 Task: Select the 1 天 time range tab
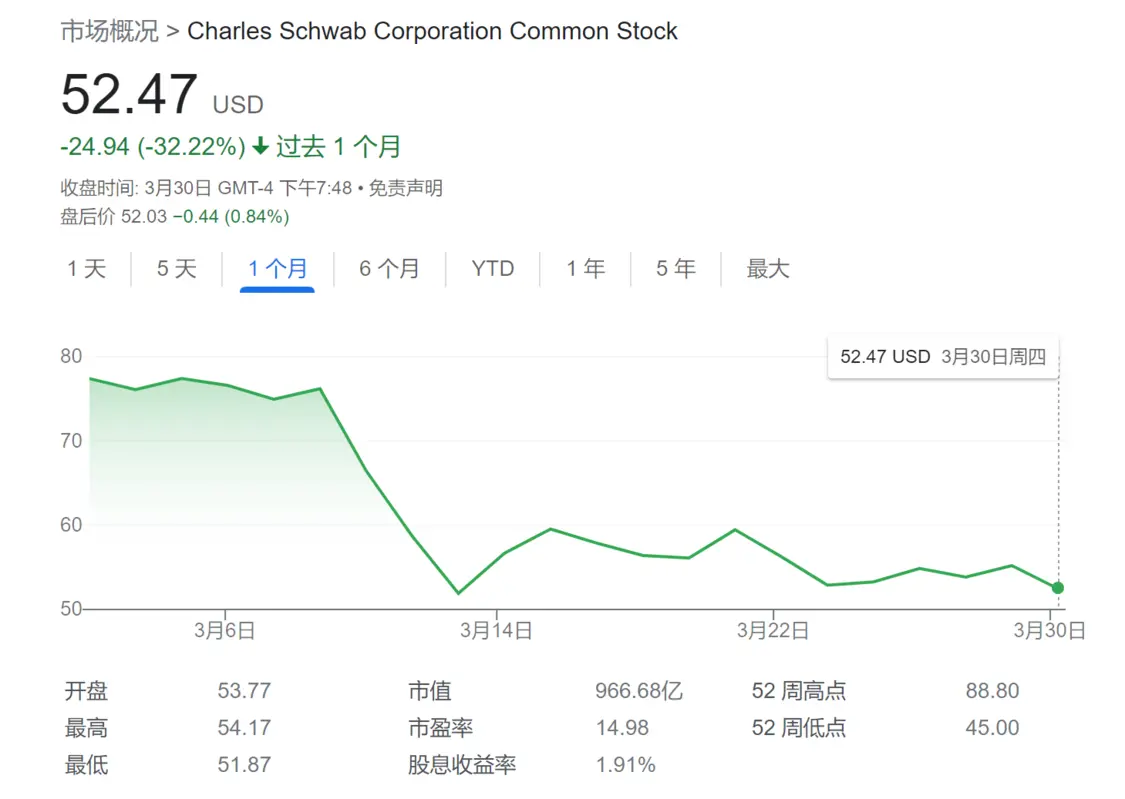coord(87,269)
